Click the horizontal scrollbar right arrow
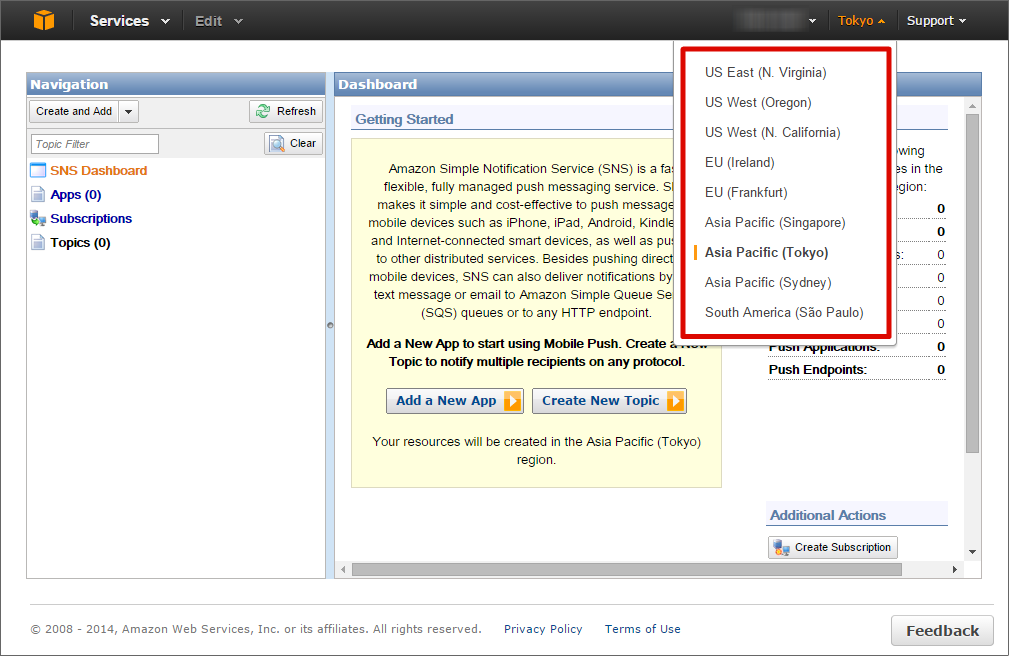Image resolution: width=1009 pixels, height=656 pixels. (x=954, y=569)
